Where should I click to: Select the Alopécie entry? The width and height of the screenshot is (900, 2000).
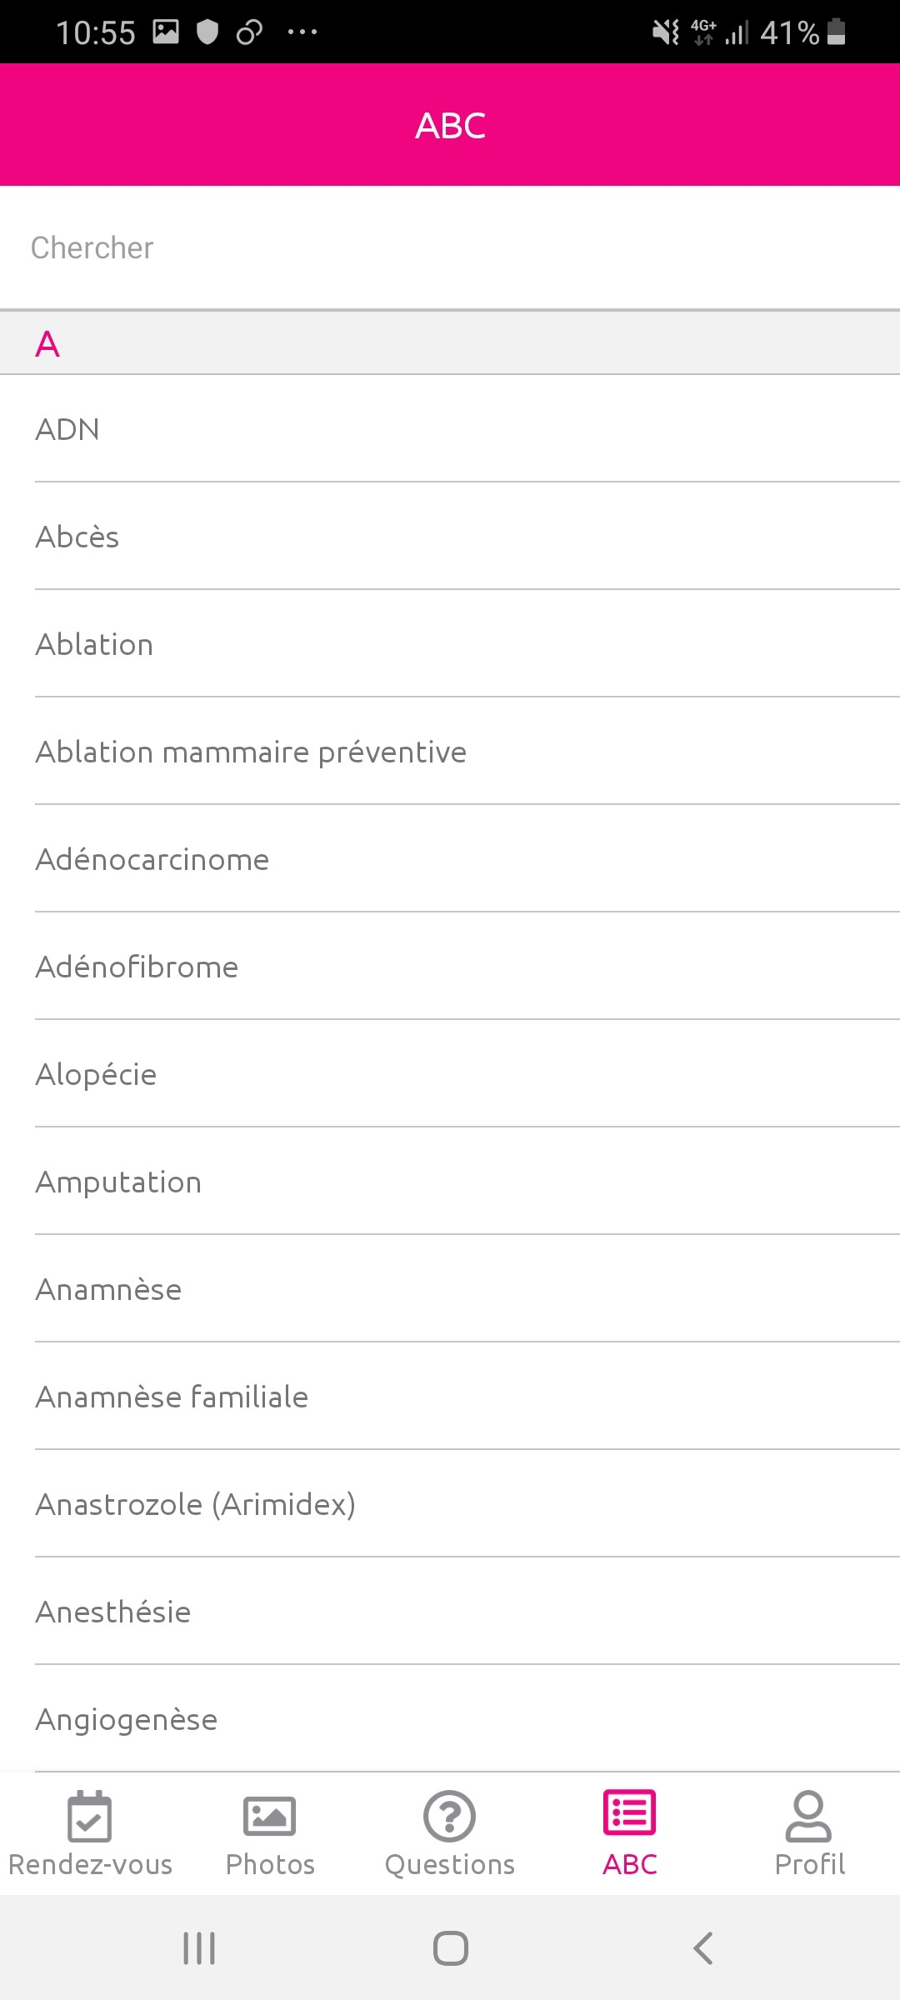tap(450, 1074)
